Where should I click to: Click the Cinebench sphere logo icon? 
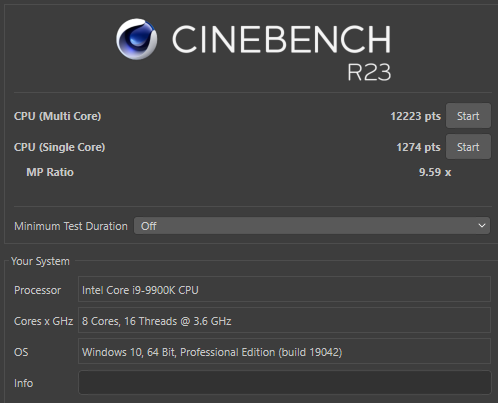pyautogui.click(x=137, y=39)
